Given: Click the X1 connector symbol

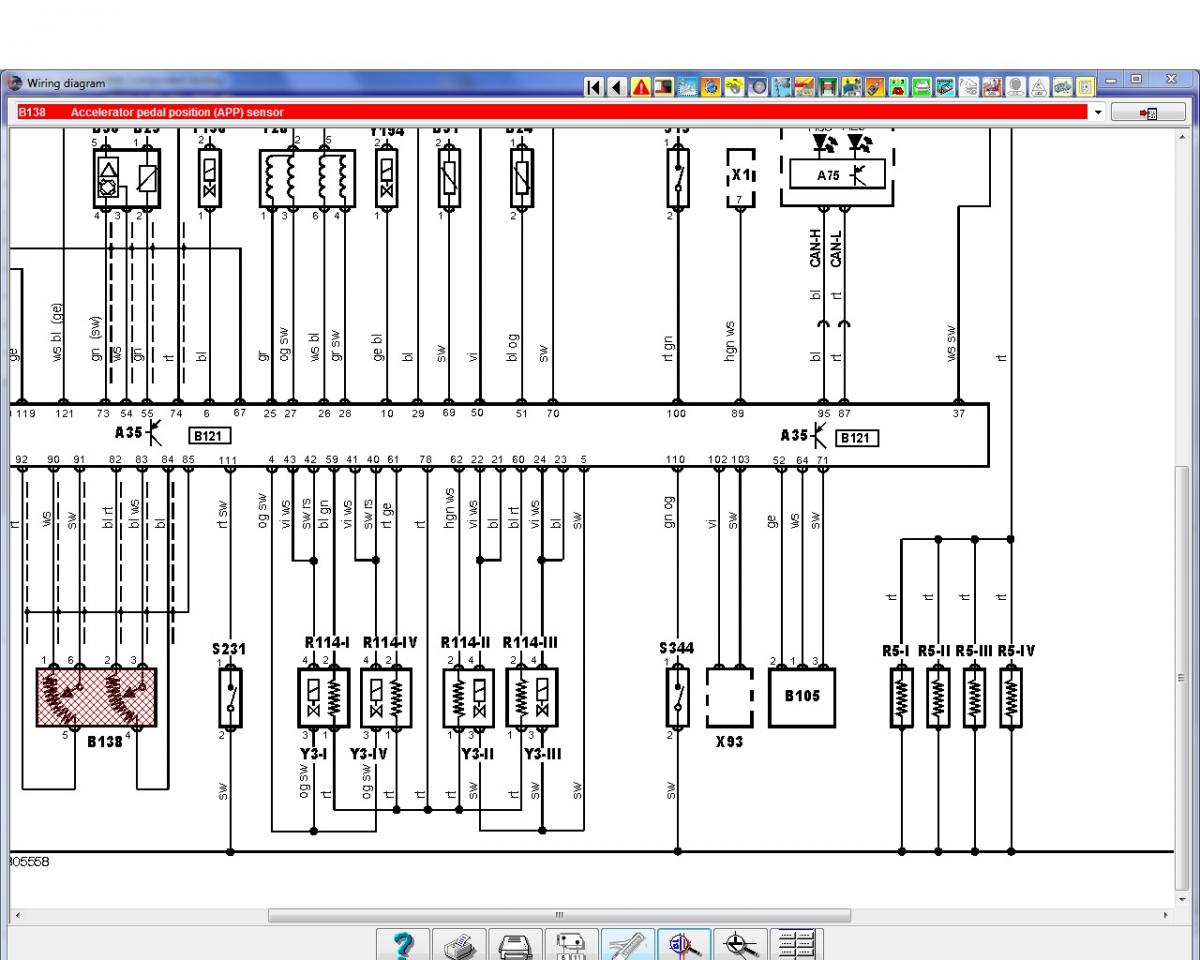Looking at the screenshot, I should (741, 178).
